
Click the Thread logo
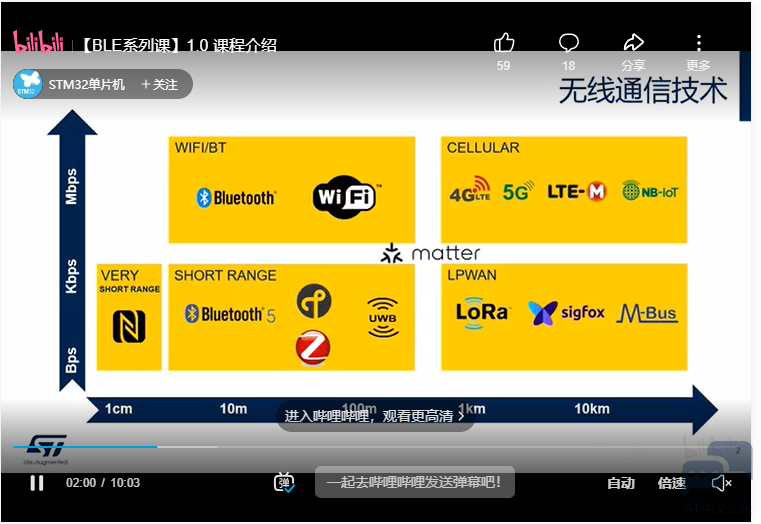click(314, 301)
